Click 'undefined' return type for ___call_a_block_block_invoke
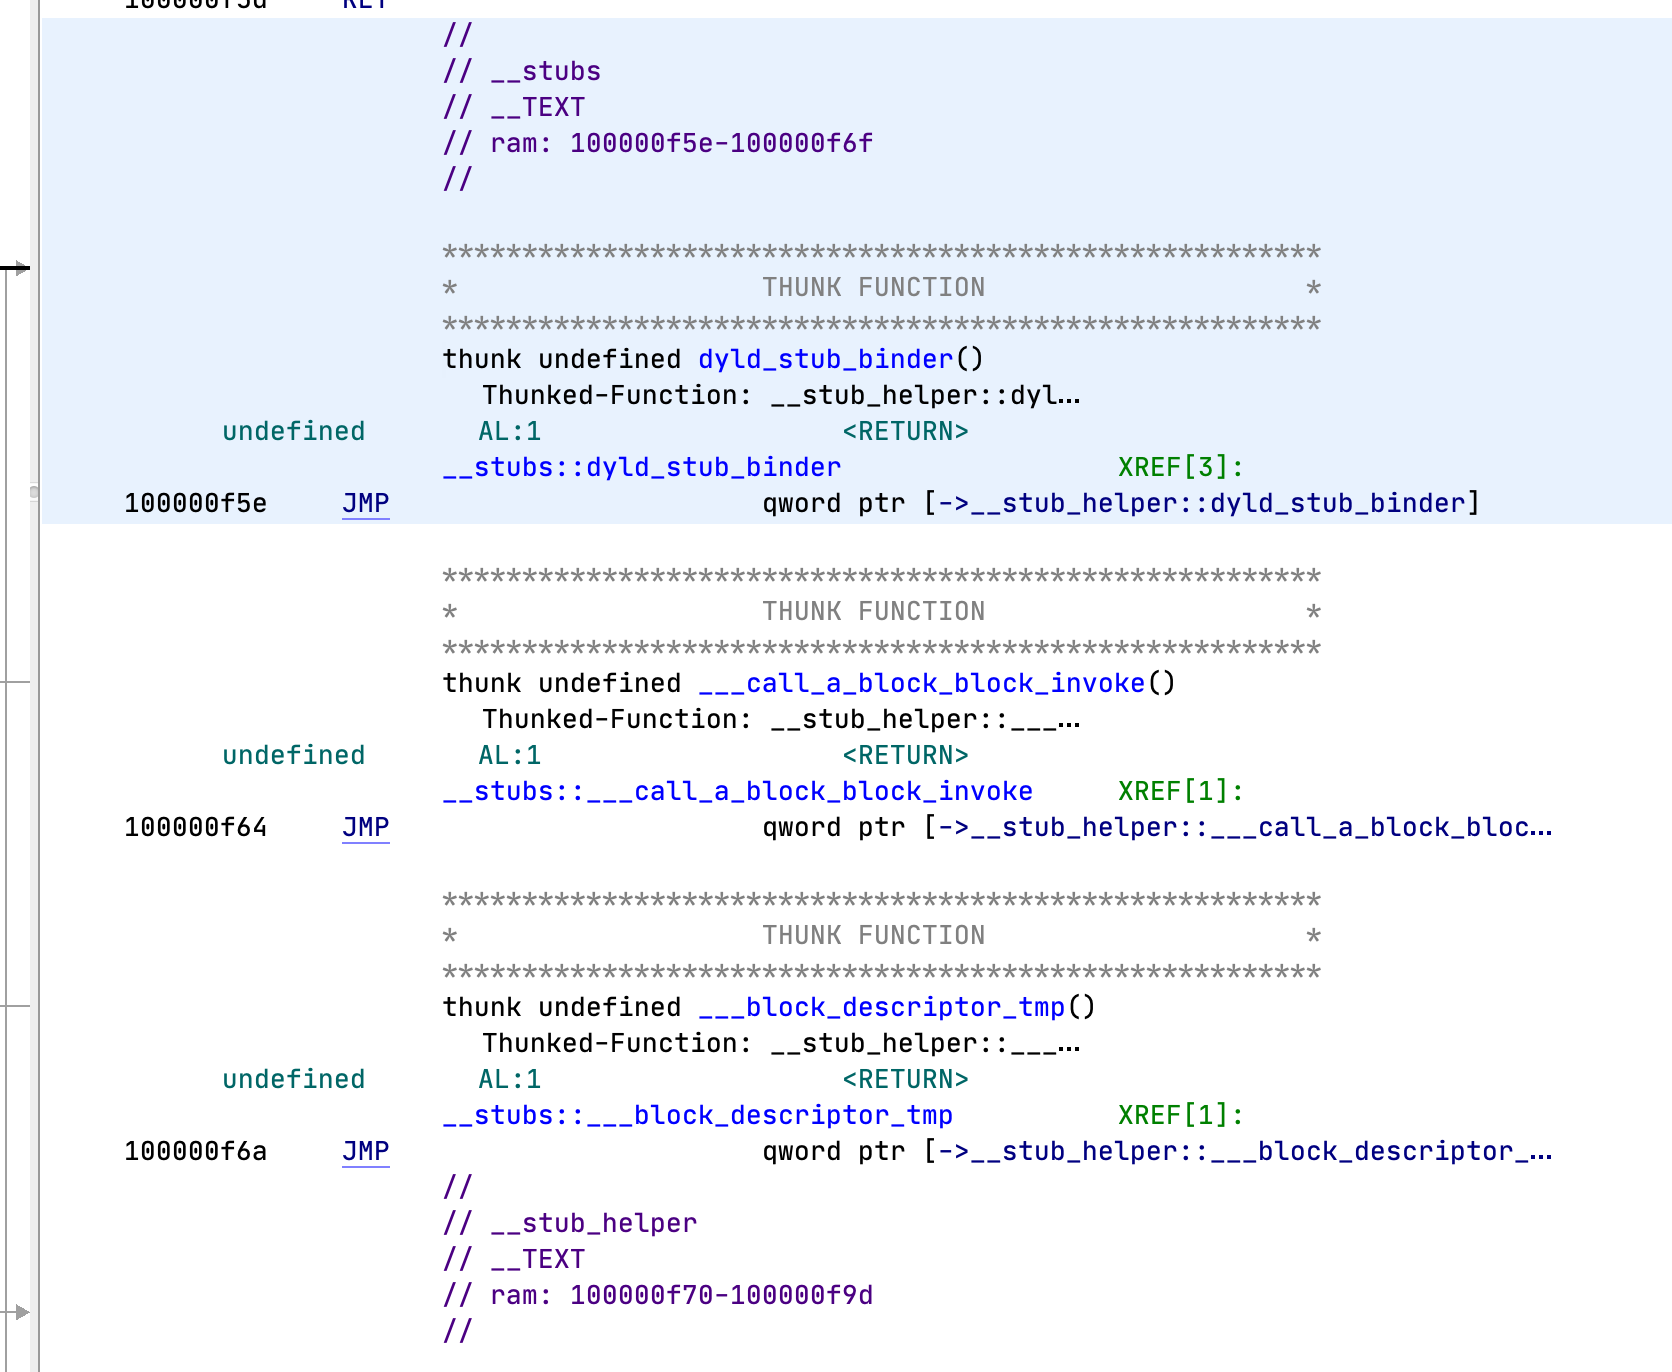The width and height of the screenshot is (1672, 1372). (293, 755)
